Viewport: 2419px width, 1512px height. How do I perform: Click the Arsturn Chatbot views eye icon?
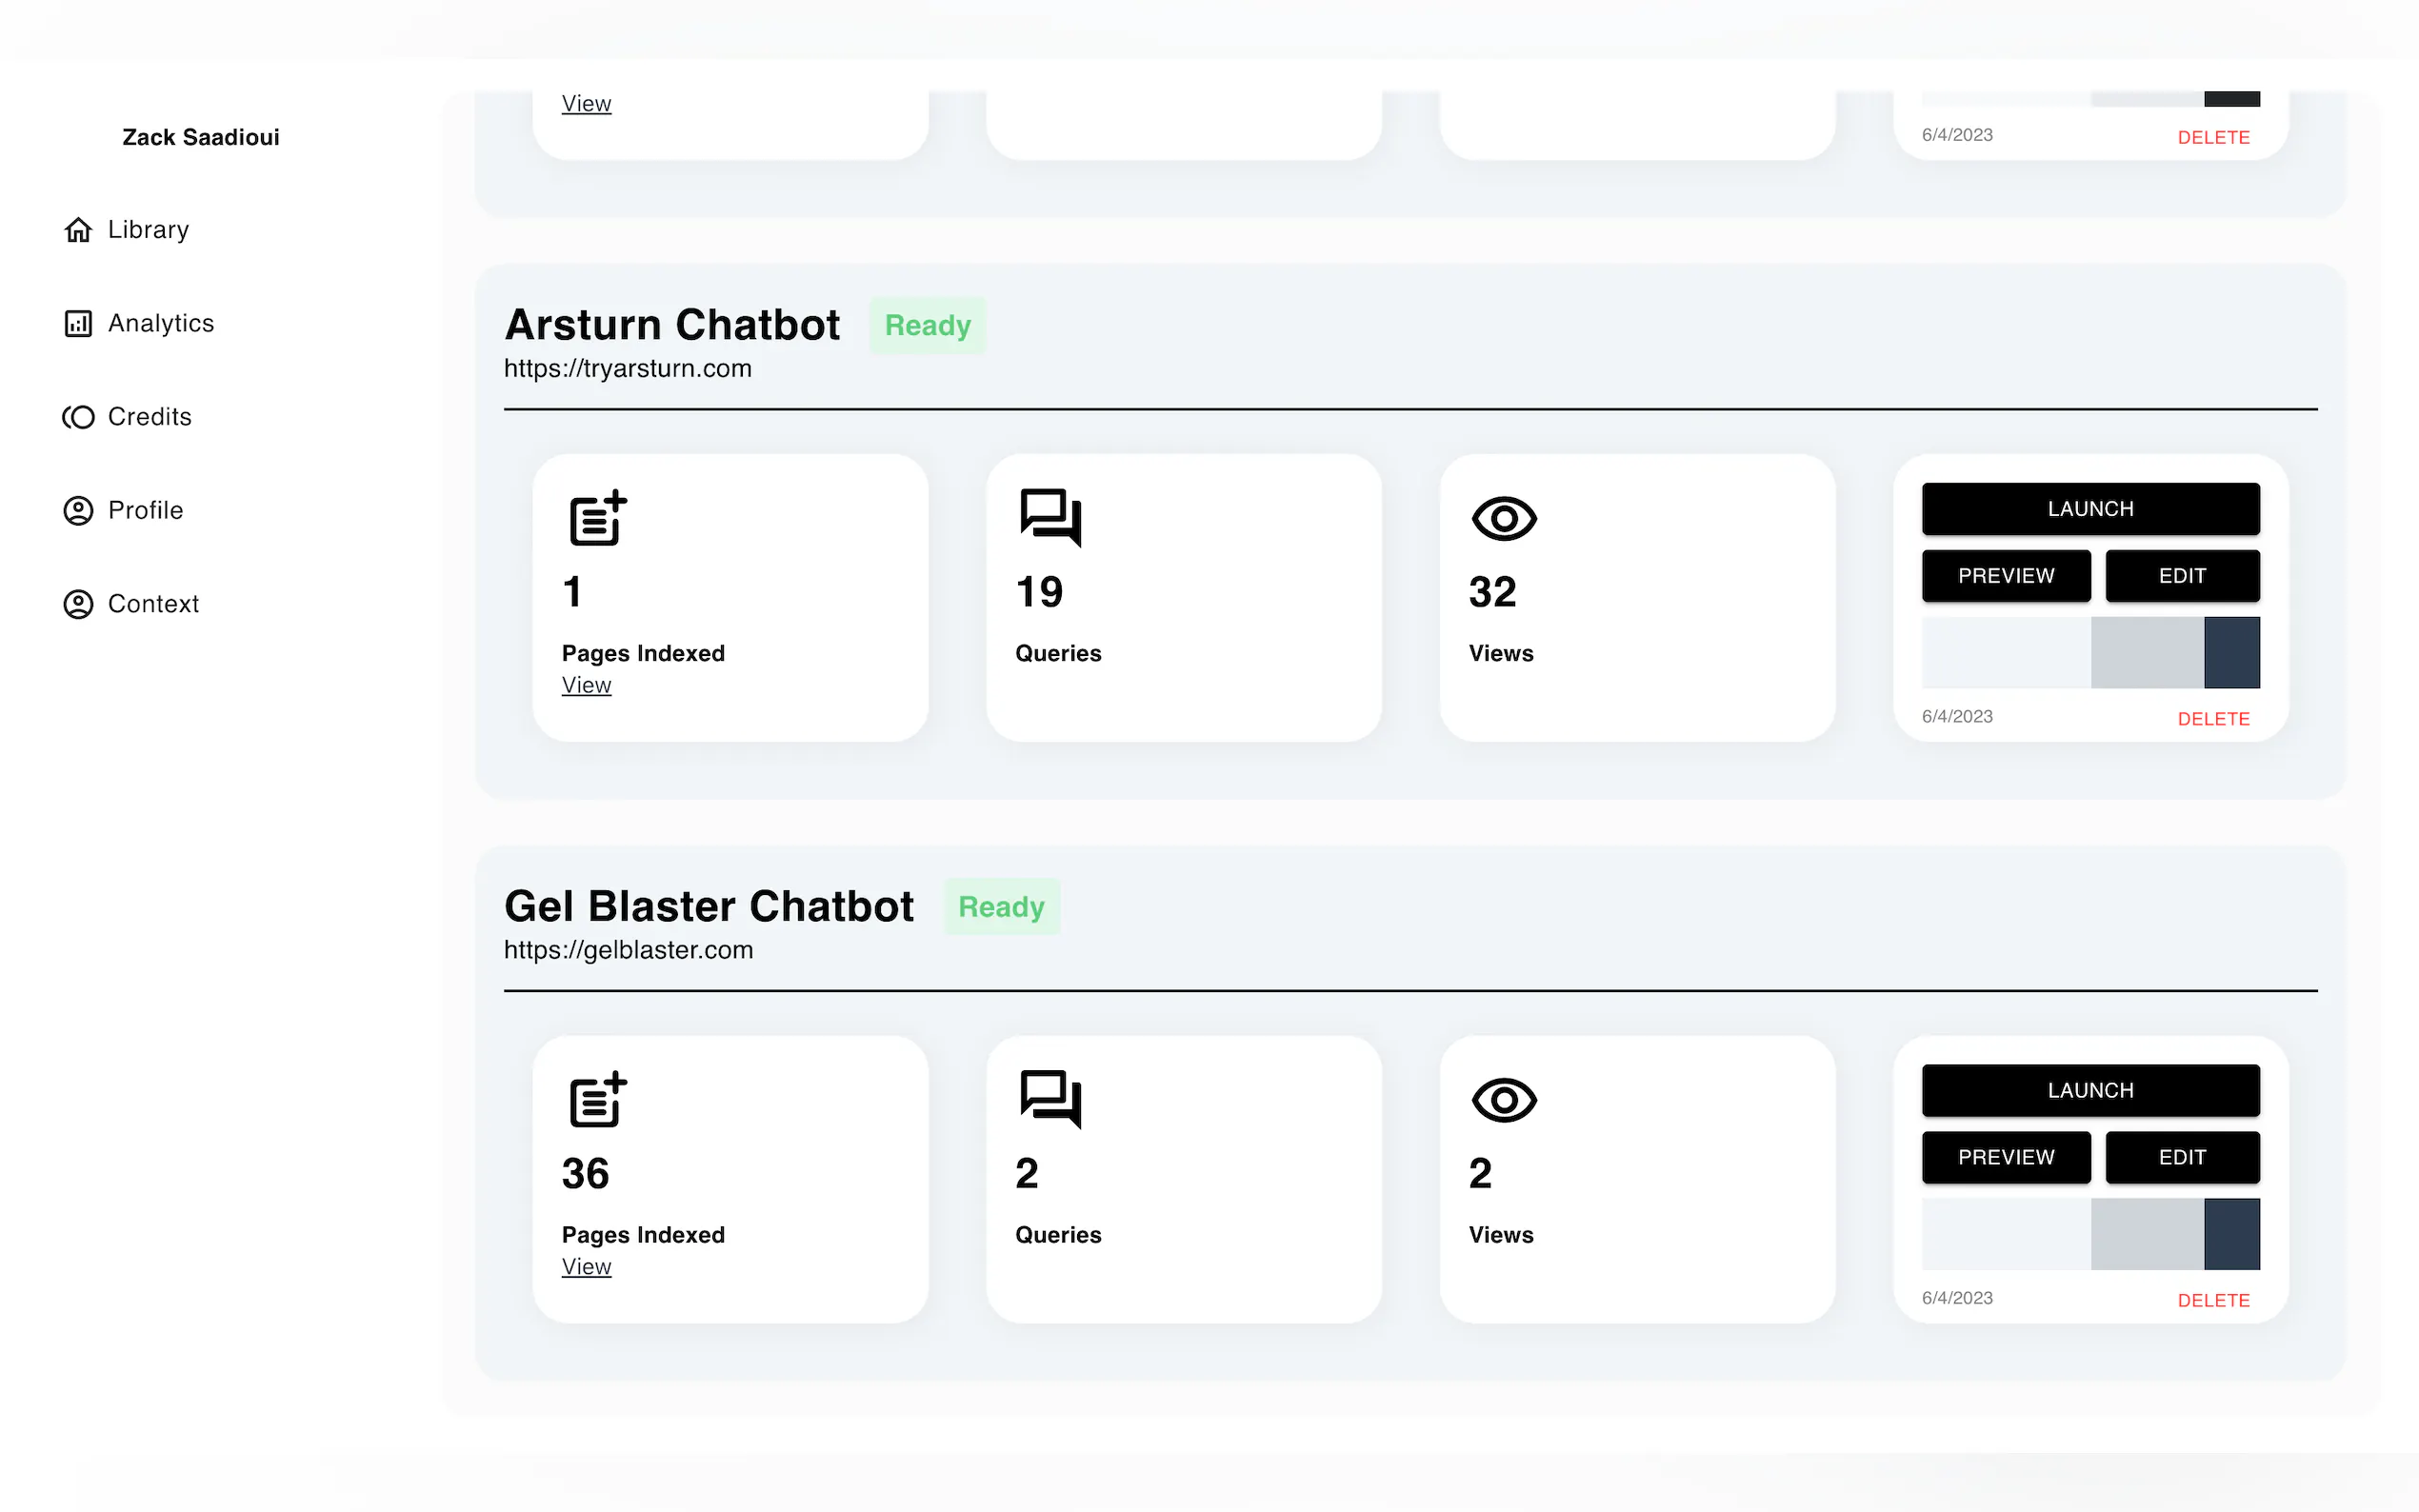(x=1503, y=518)
